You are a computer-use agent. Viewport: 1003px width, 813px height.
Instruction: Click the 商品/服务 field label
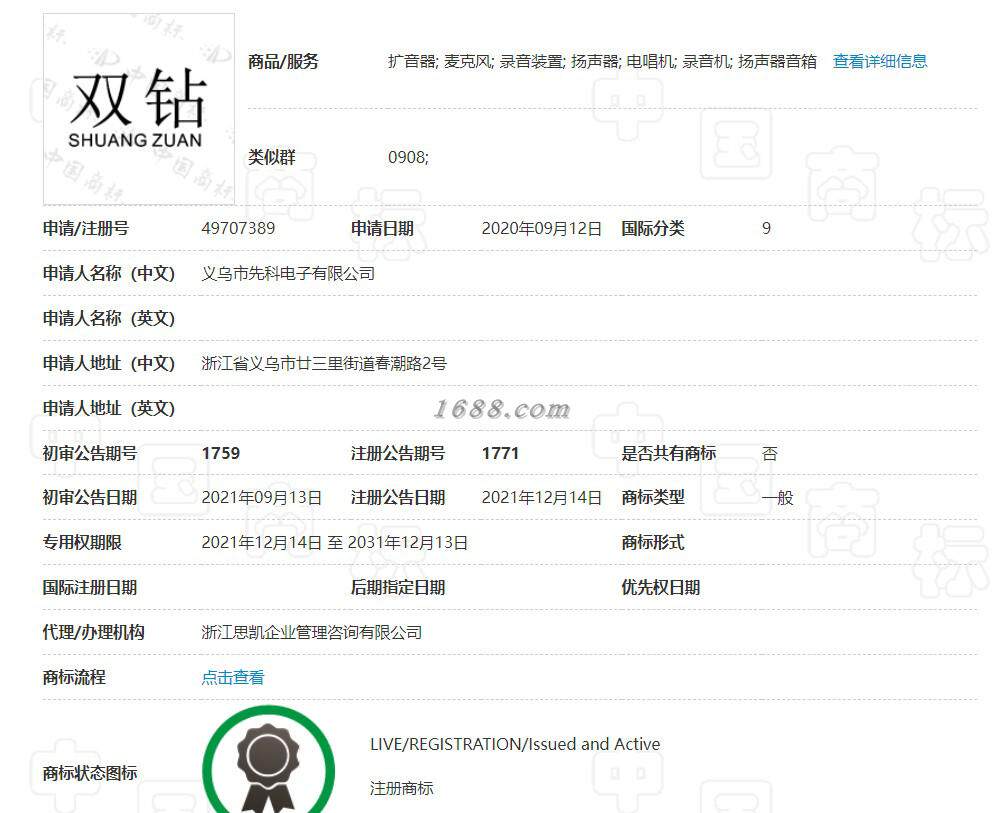click(283, 61)
